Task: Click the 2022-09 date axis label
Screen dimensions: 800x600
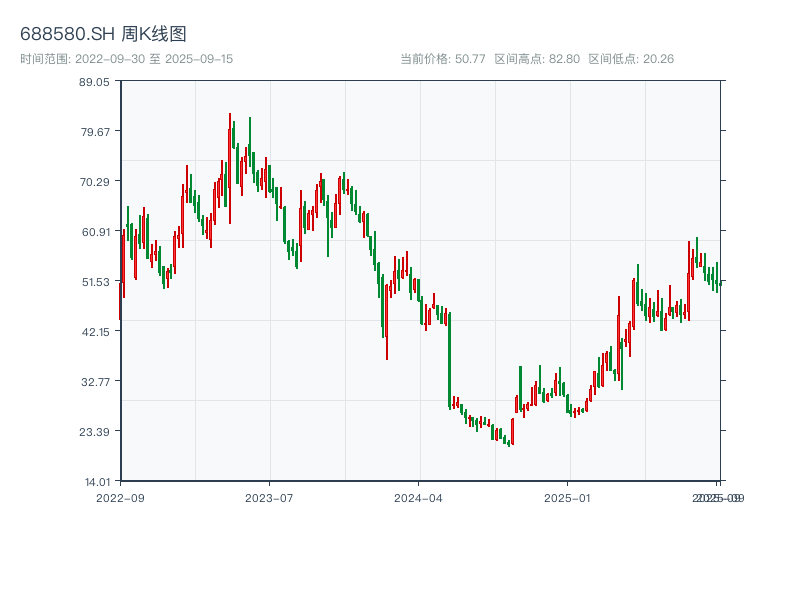Action: coord(120,497)
